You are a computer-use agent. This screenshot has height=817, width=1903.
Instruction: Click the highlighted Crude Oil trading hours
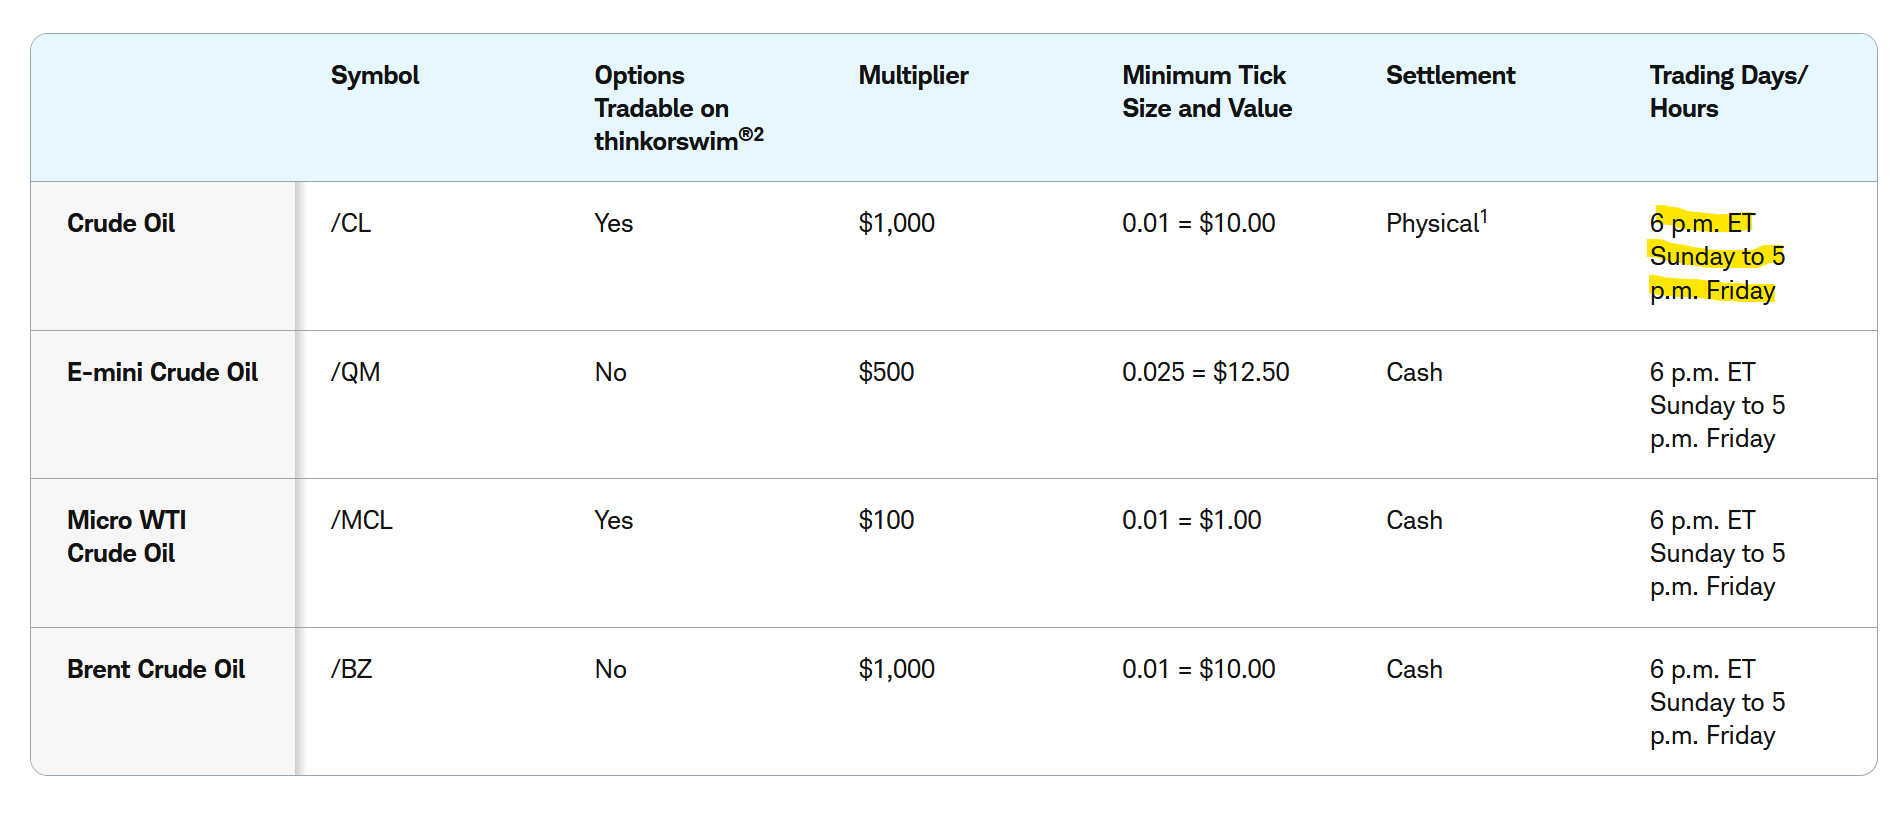pos(1717,256)
